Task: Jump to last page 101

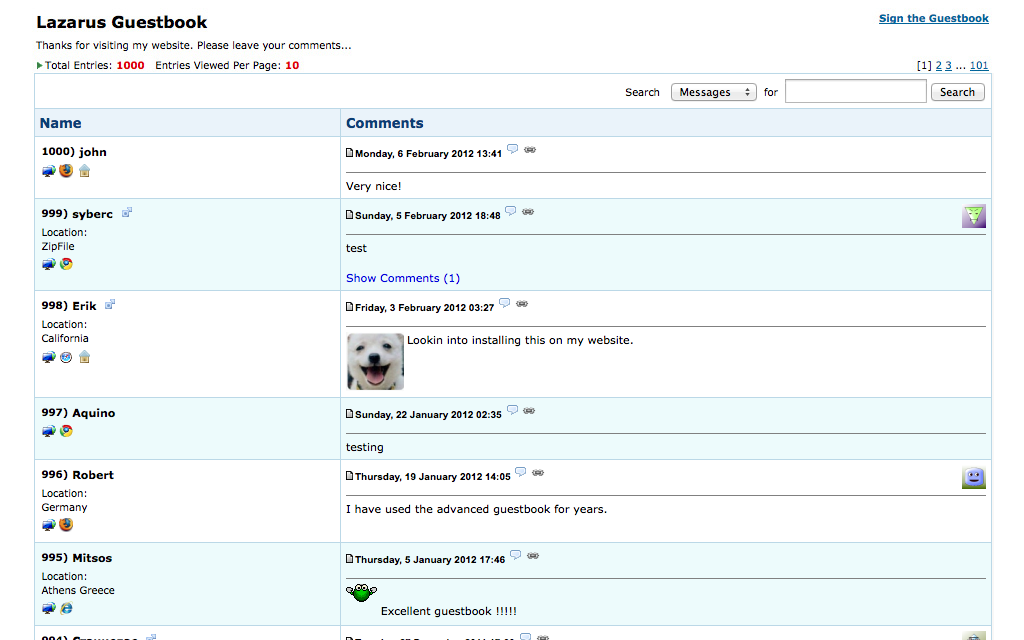Action: click(979, 66)
